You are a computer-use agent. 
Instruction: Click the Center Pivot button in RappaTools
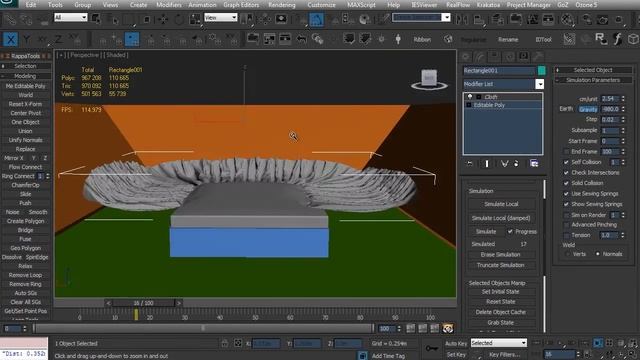pyautogui.click(x=25, y=113)
